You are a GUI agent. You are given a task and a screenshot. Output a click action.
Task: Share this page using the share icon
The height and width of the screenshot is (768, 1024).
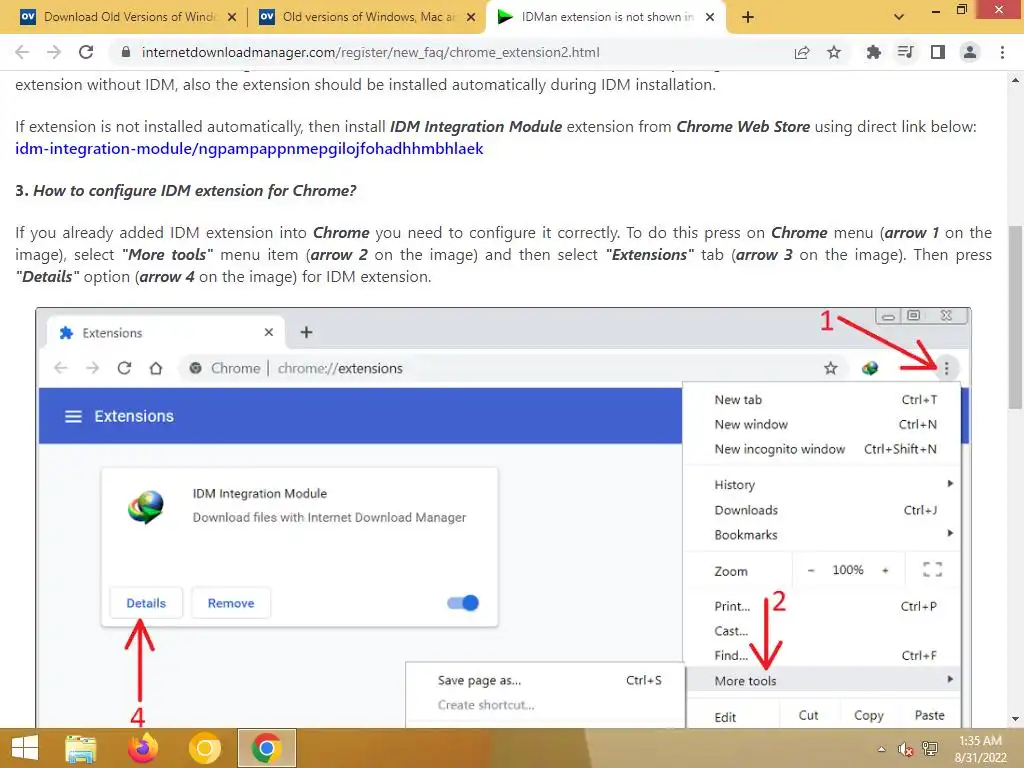pyautogui.click(x=802, y=52)
